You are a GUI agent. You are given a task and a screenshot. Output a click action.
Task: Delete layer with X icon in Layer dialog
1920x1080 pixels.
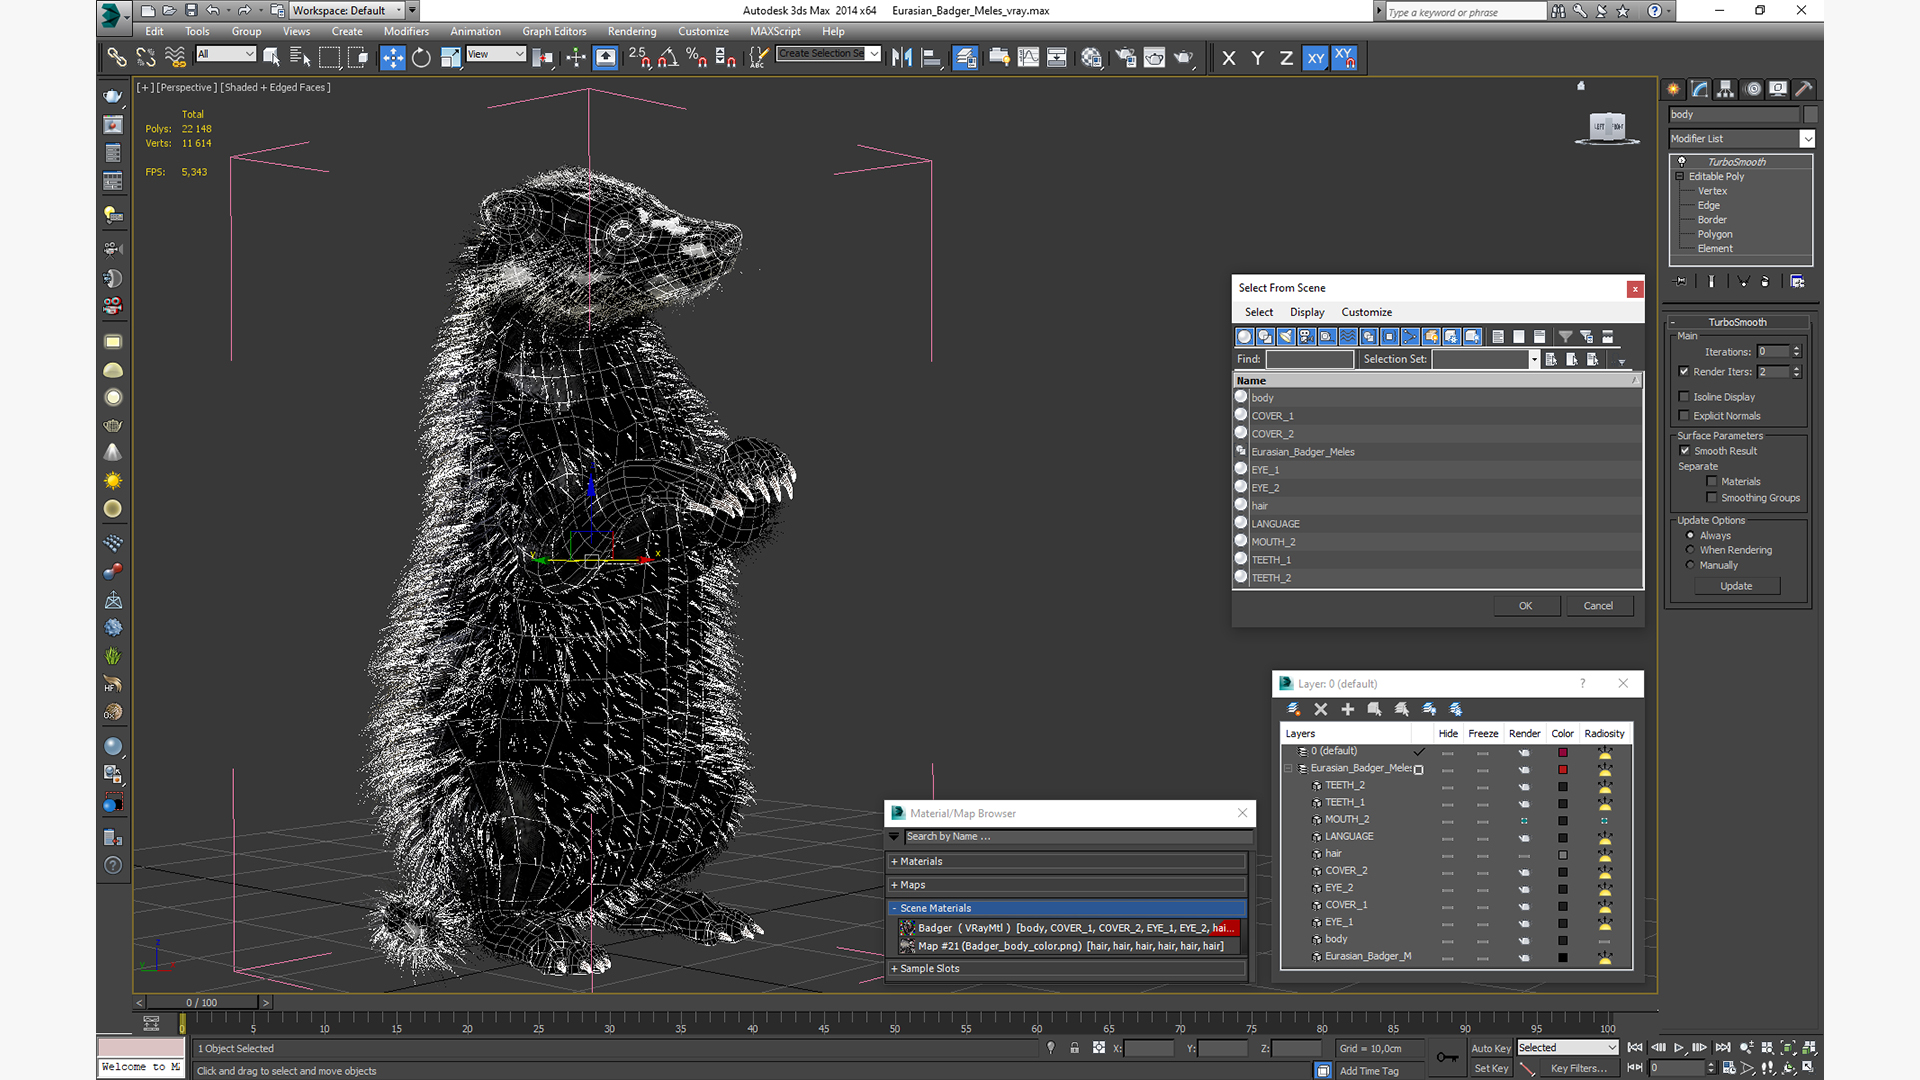coord(1320,709)
